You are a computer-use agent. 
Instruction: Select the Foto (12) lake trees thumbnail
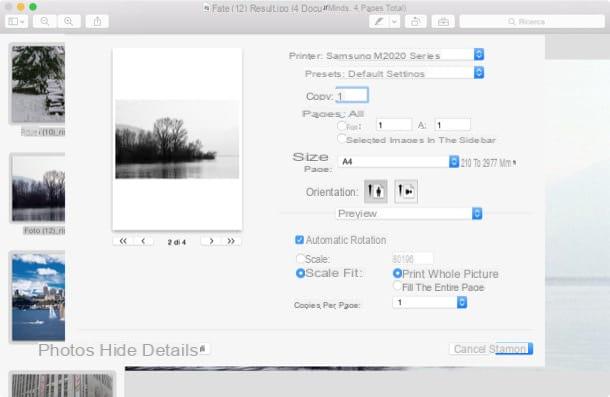tap(38, 188)
